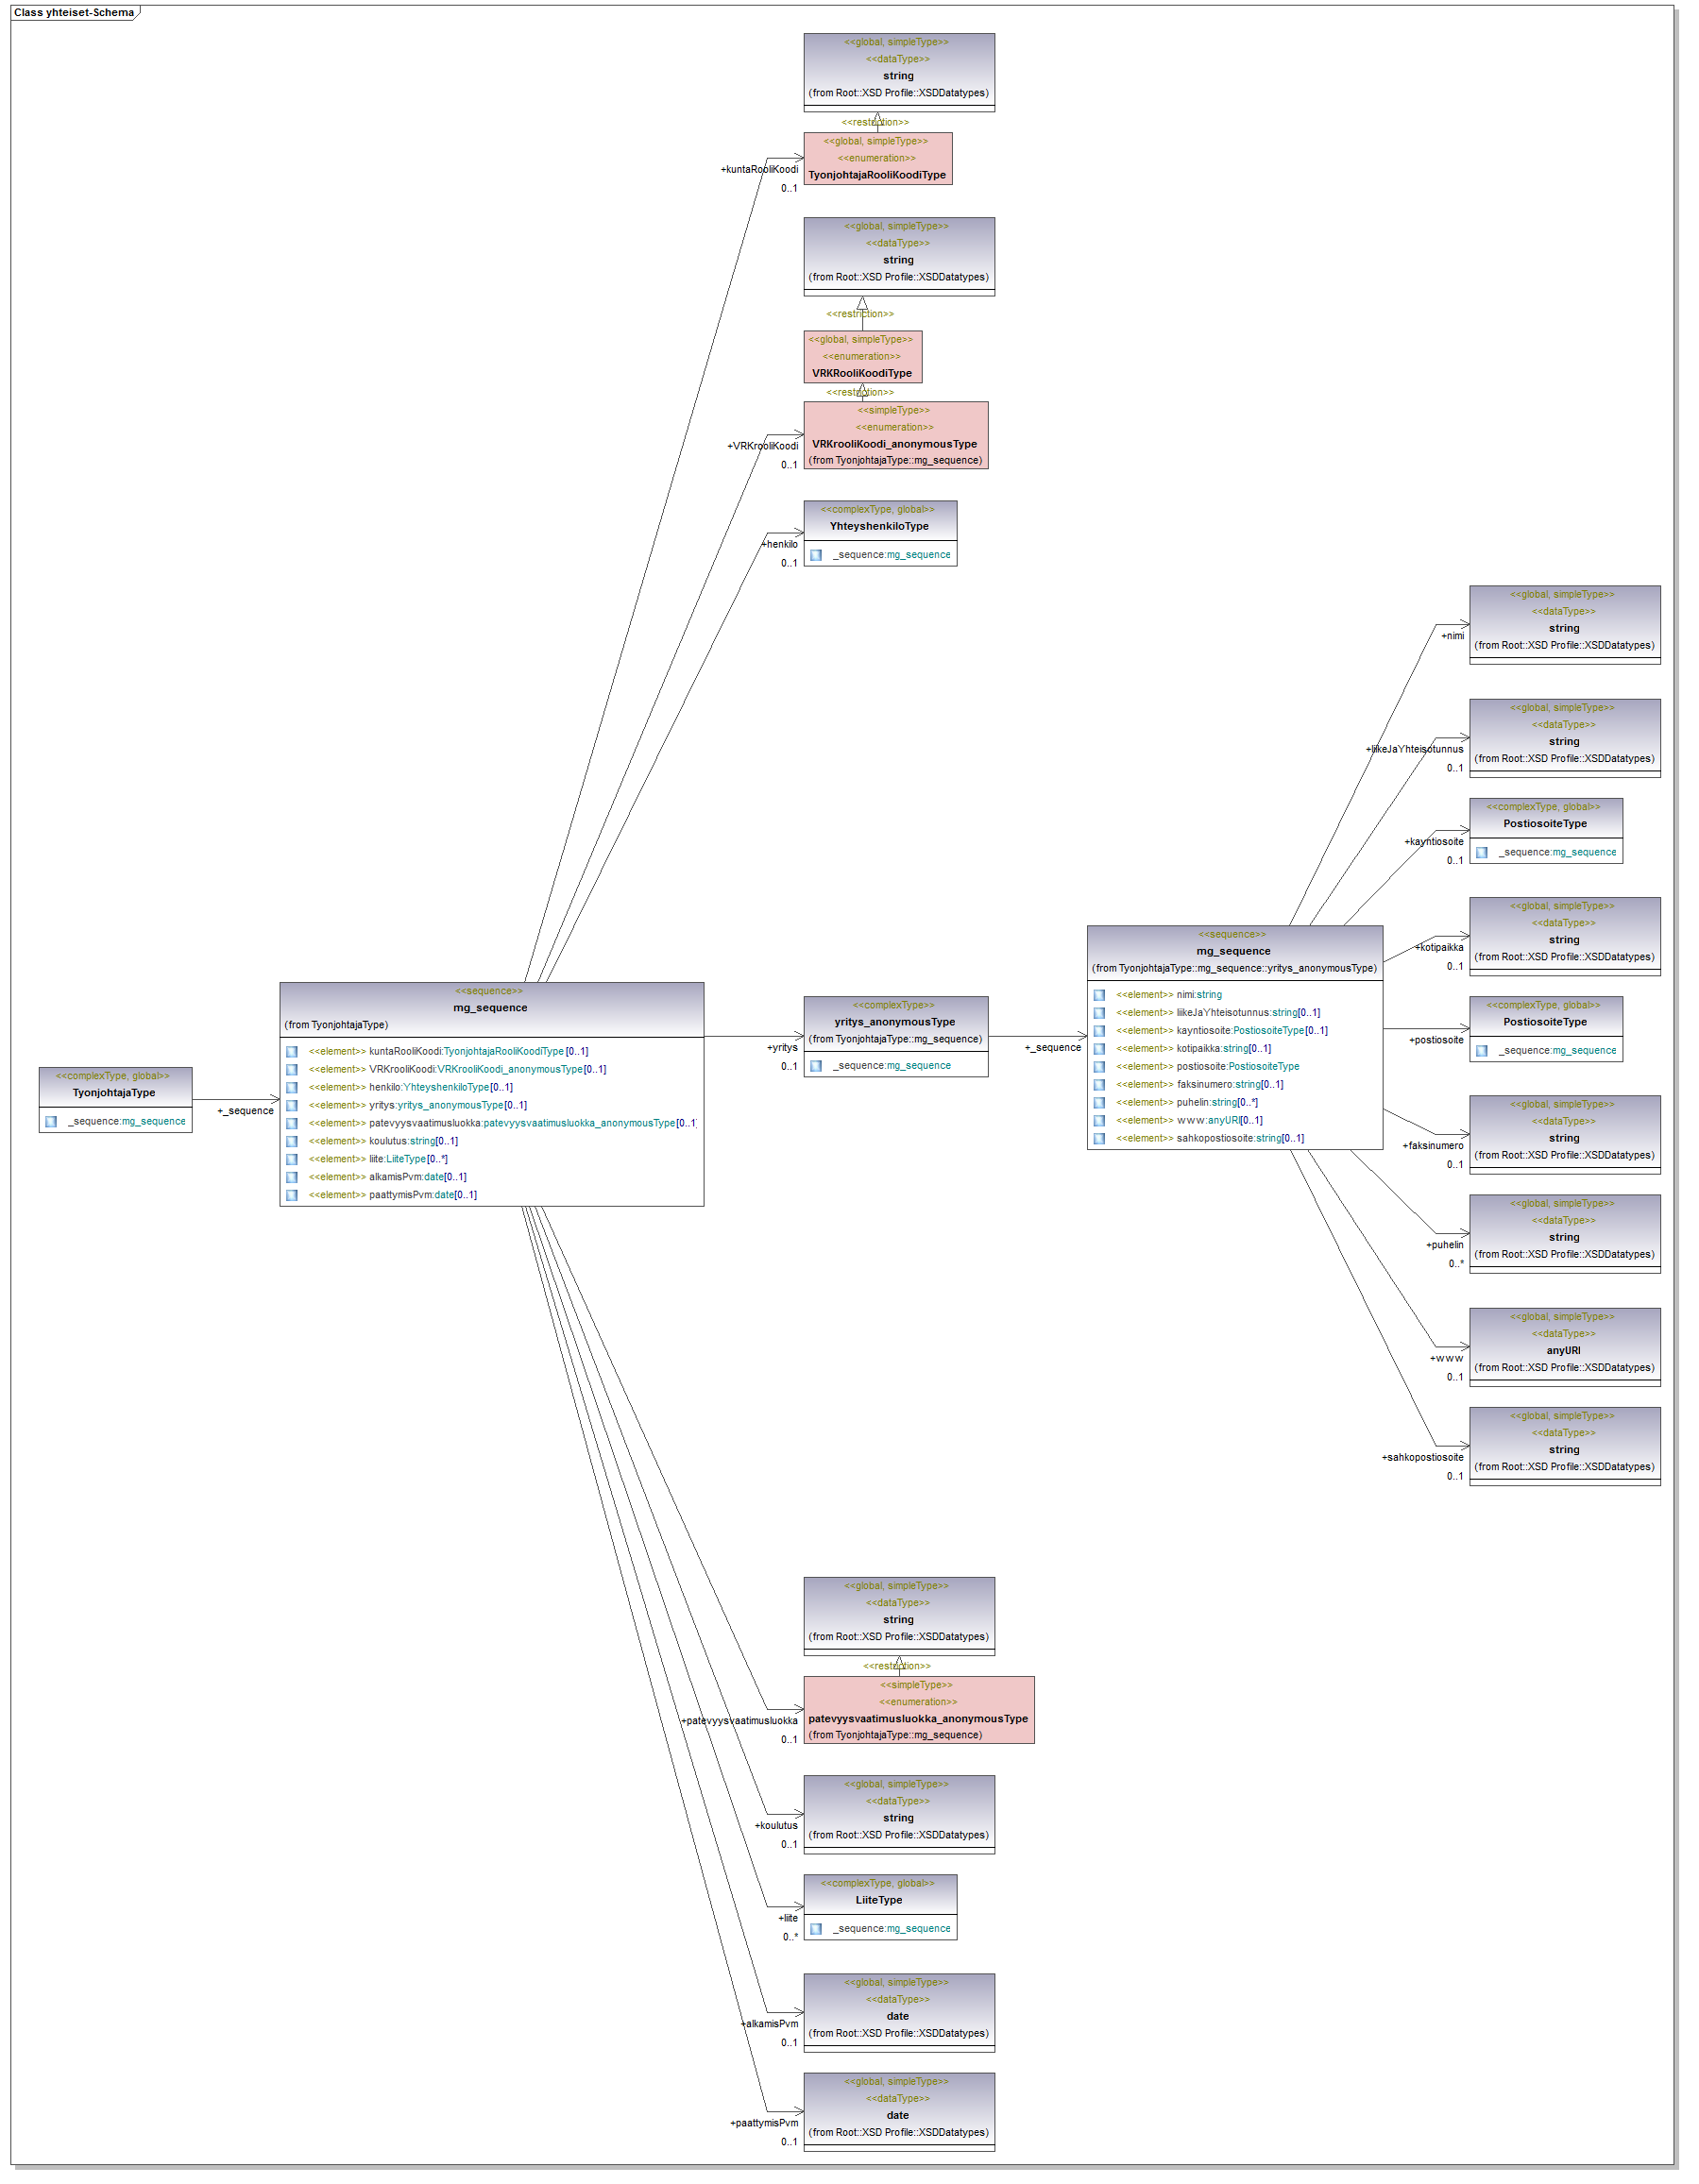Click the VRKRooliKoodiType class header

(862, 357)
